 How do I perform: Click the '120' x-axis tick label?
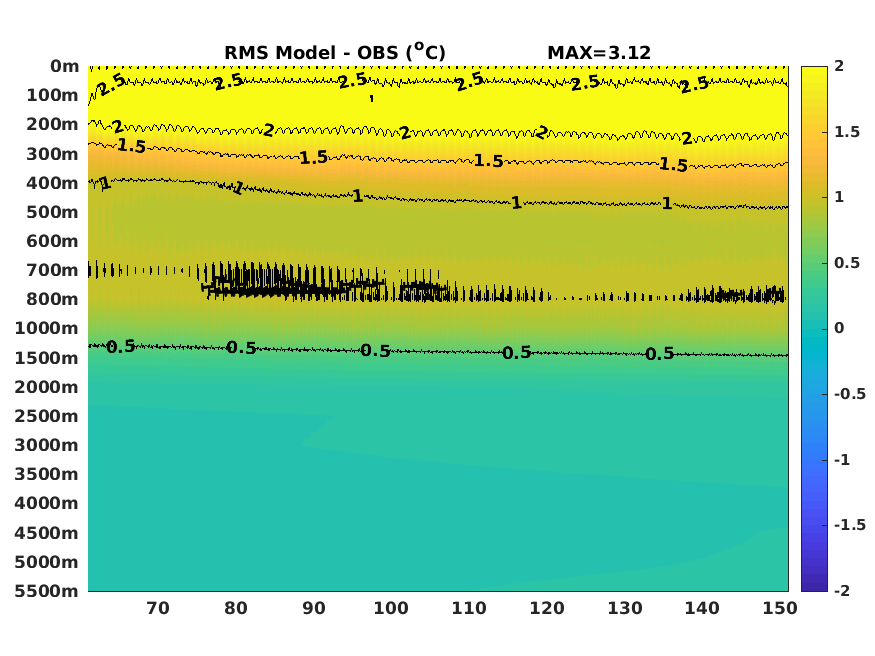pyautogui.click(x=547, y=608)
